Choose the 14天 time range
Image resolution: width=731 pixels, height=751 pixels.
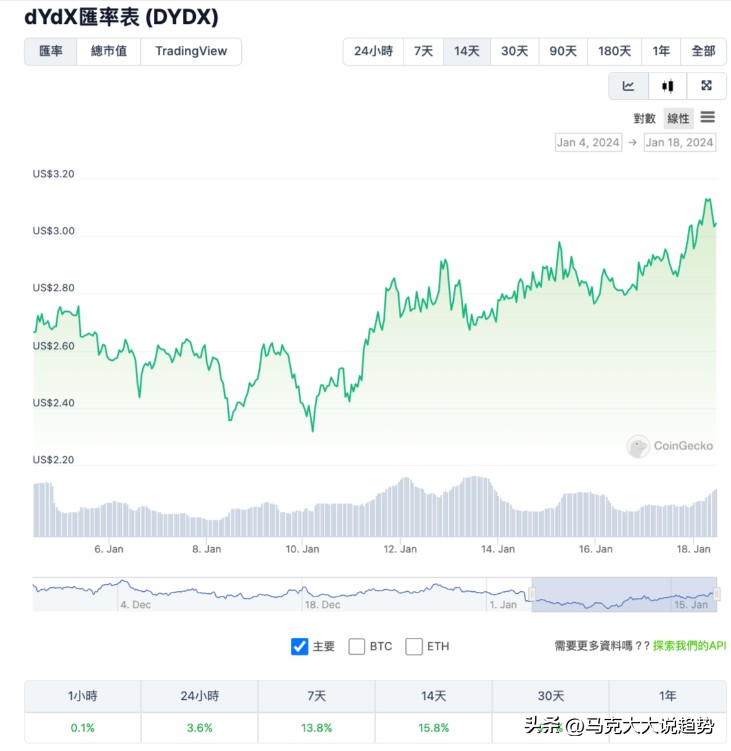click(467, 51)
